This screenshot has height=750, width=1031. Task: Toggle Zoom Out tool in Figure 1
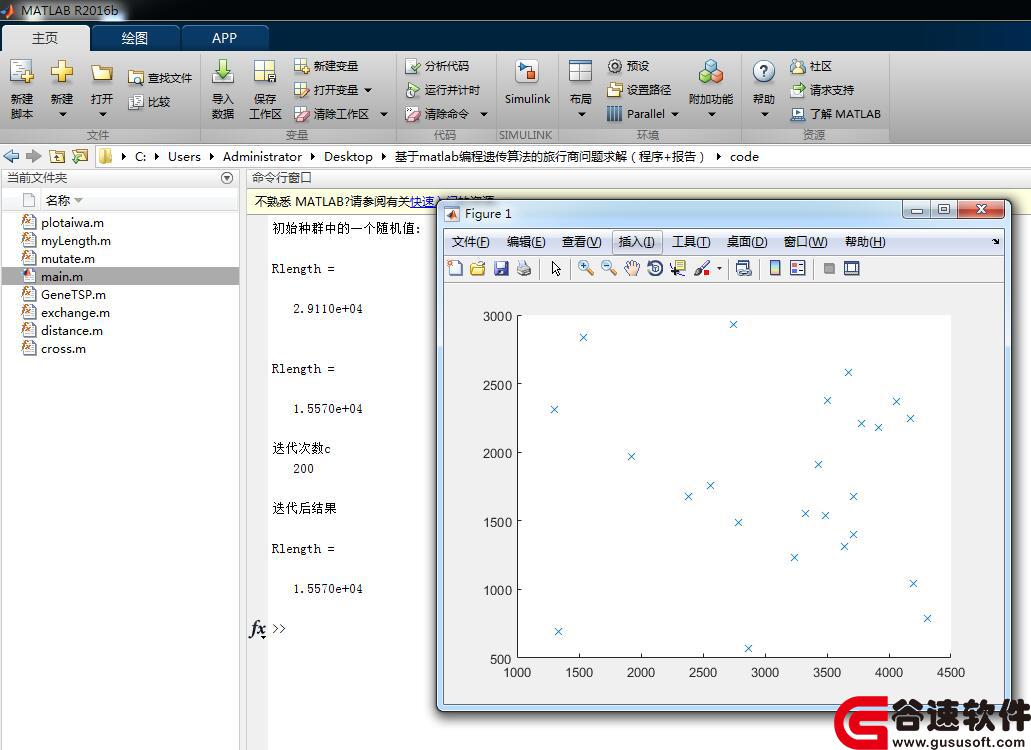coord(609,268)
